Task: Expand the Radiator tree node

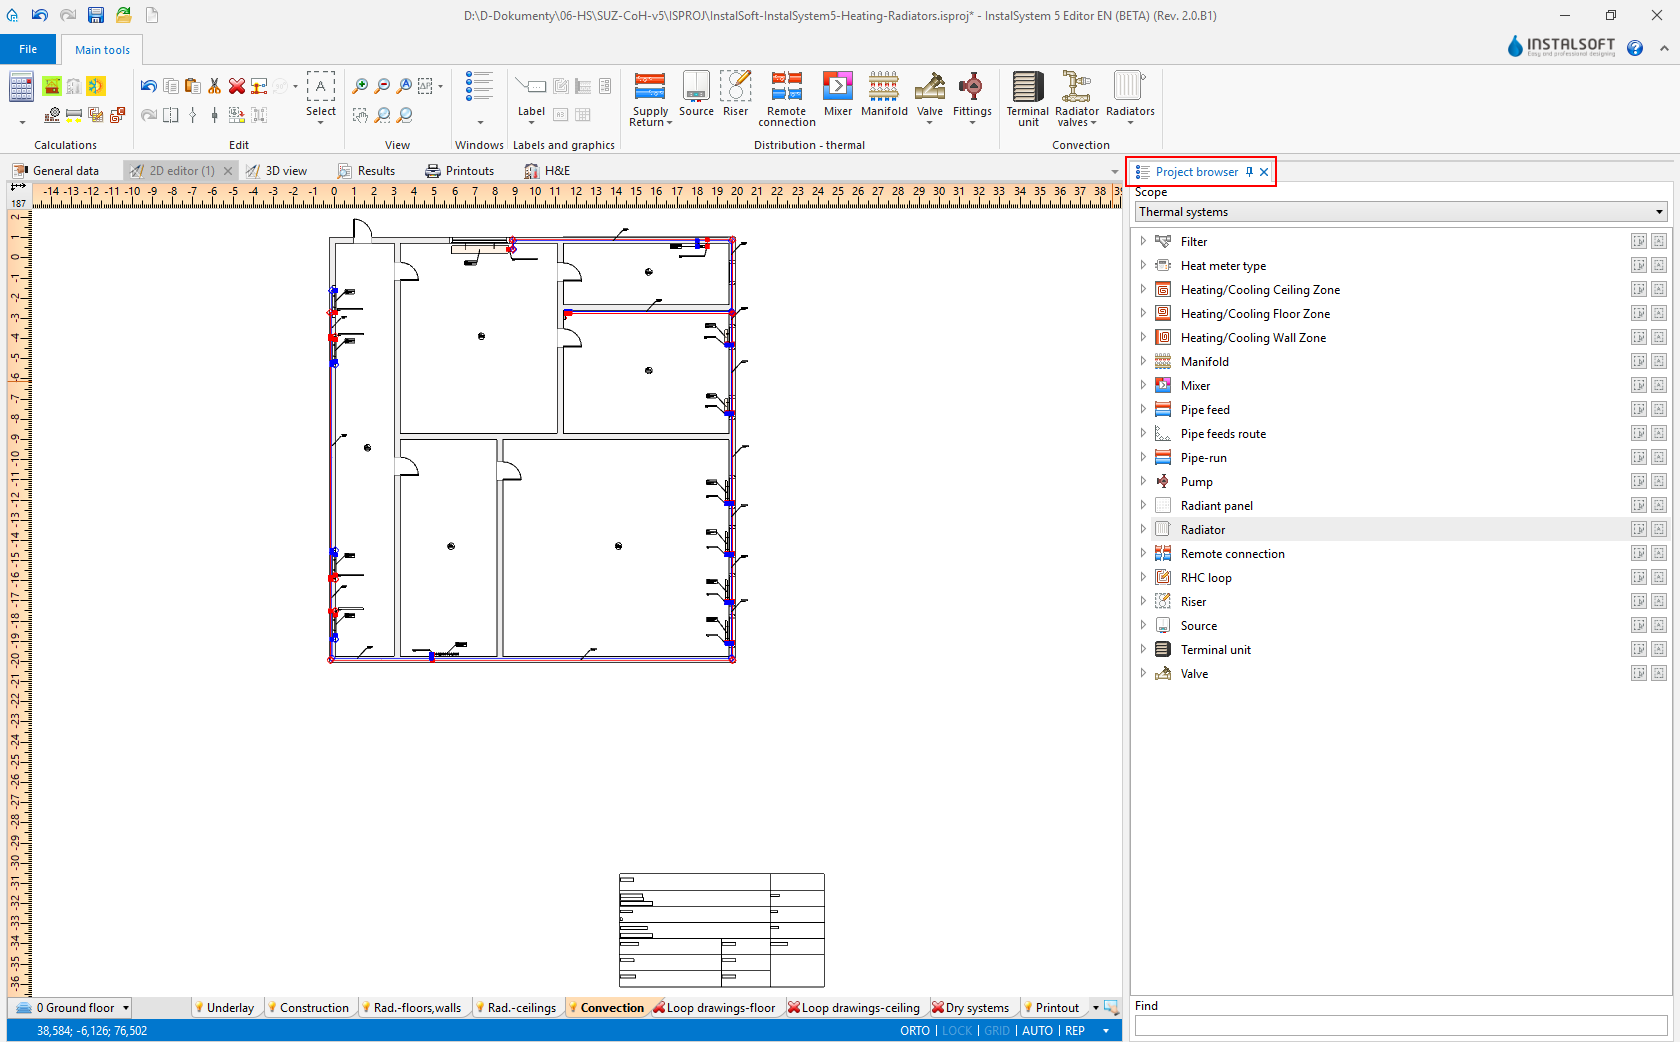Action: click(x=1143, y=529)
